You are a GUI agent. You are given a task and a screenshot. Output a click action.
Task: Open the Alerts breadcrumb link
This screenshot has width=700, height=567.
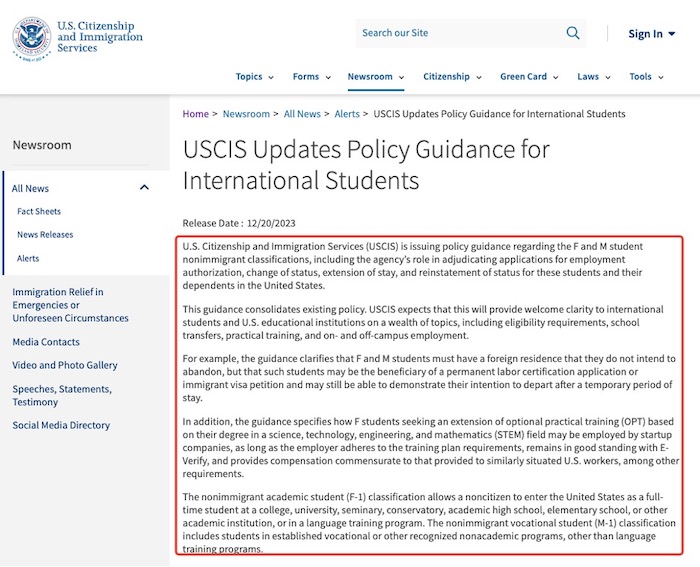347,114
